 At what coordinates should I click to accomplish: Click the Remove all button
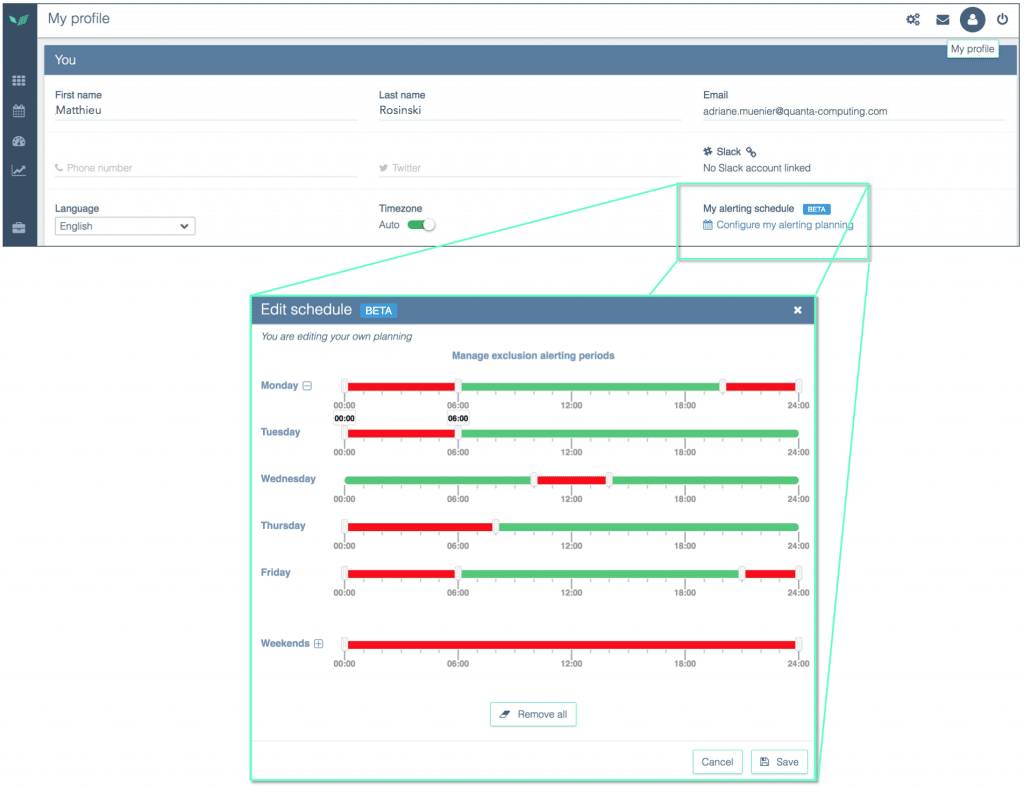tap(533, 714)
